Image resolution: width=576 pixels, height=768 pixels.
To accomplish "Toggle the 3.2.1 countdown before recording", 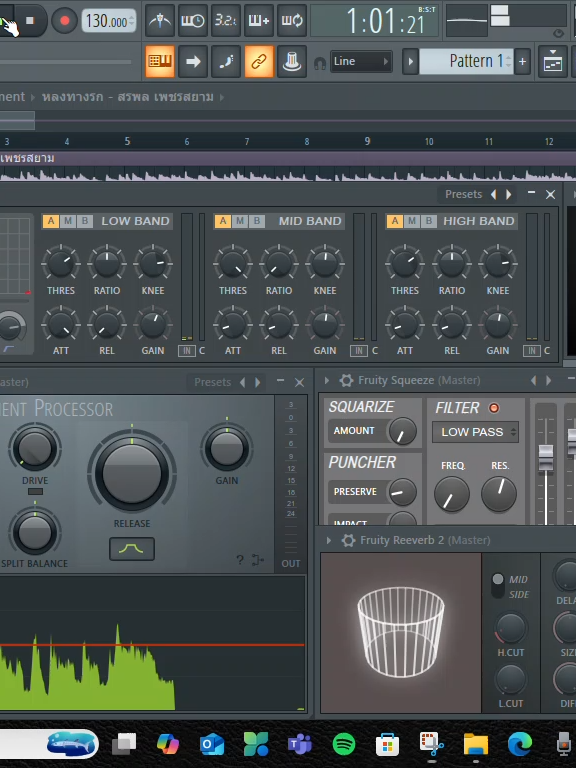I will pos(226,21).
